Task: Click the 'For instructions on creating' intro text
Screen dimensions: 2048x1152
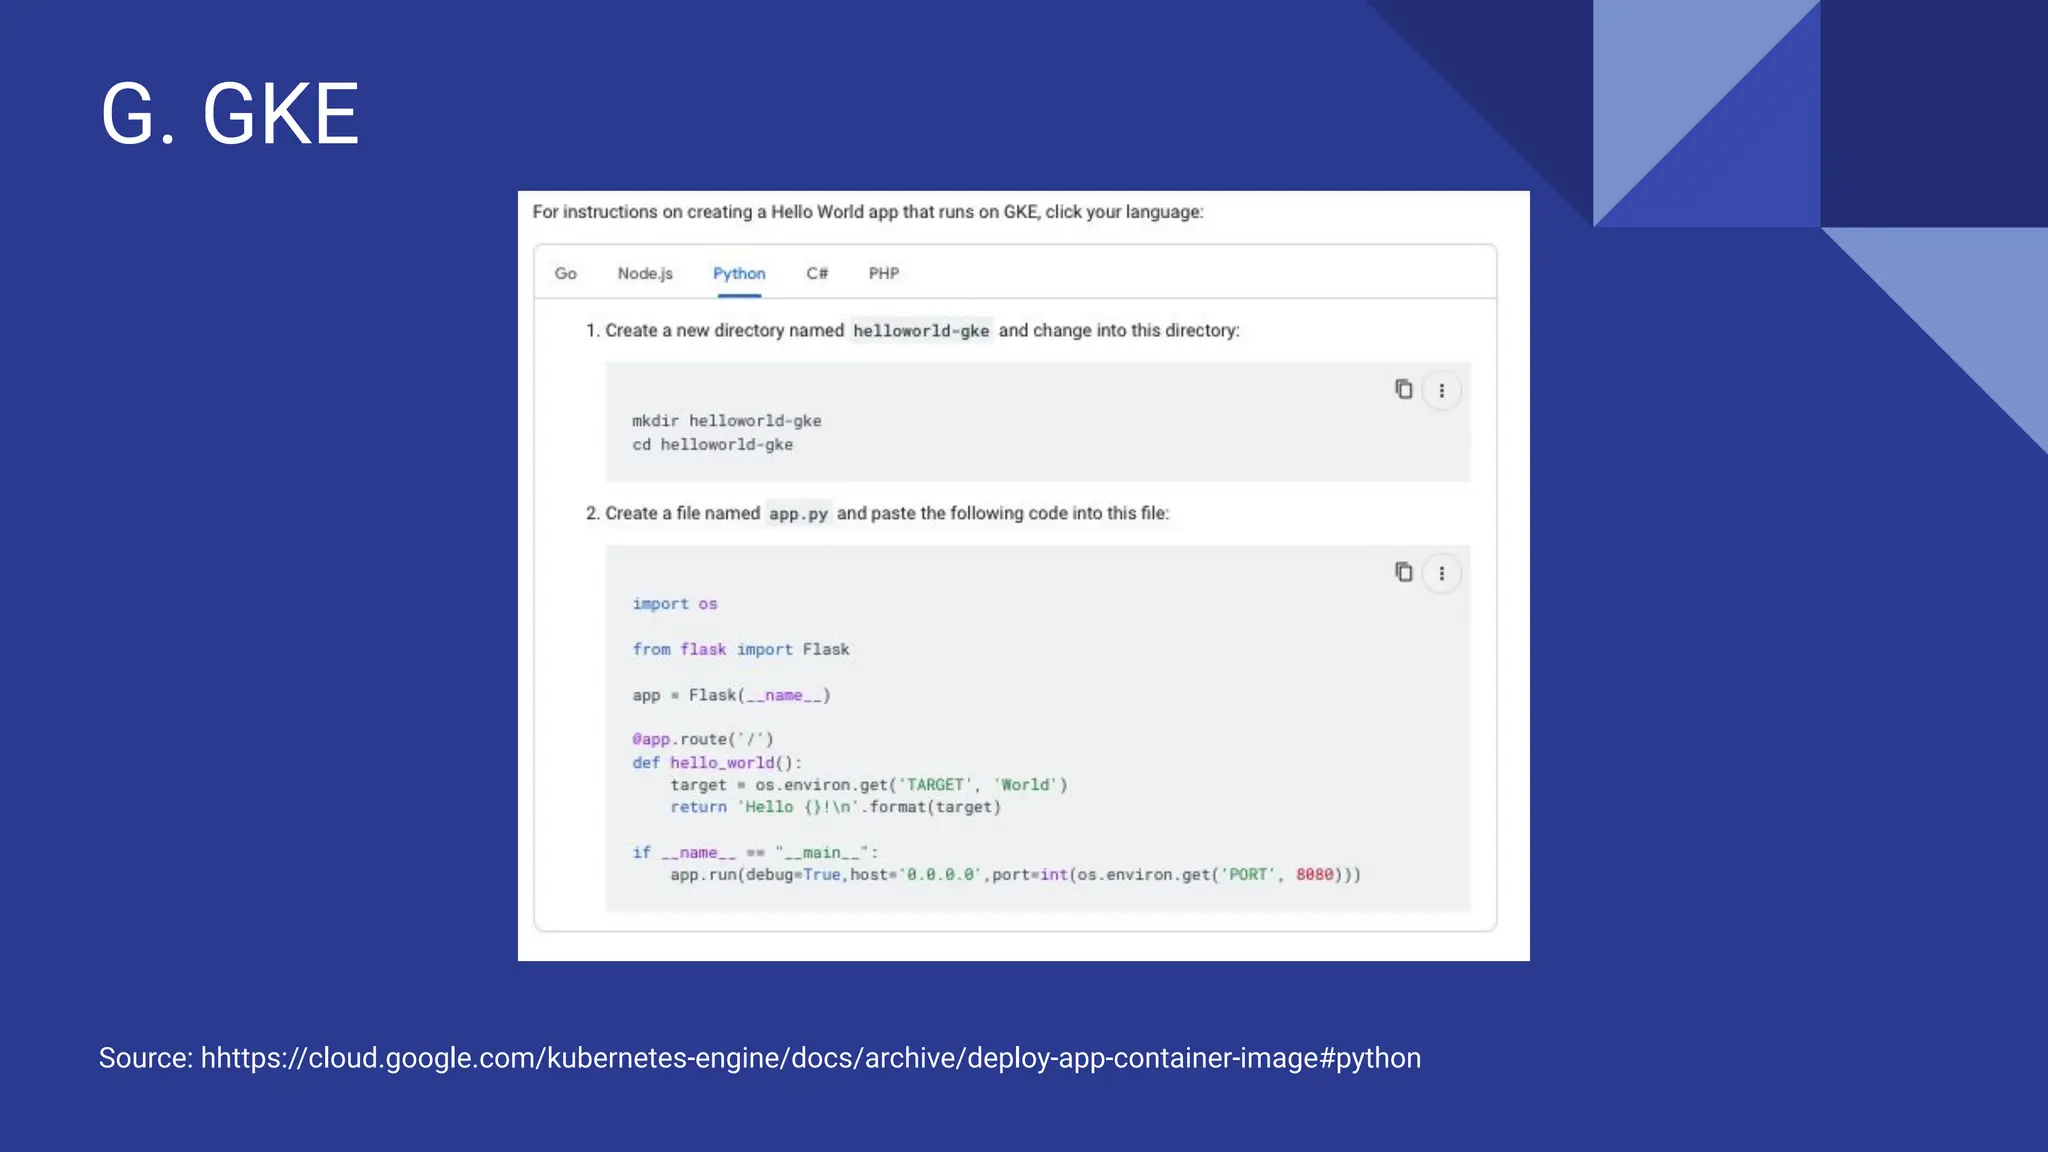Action: 868,212
